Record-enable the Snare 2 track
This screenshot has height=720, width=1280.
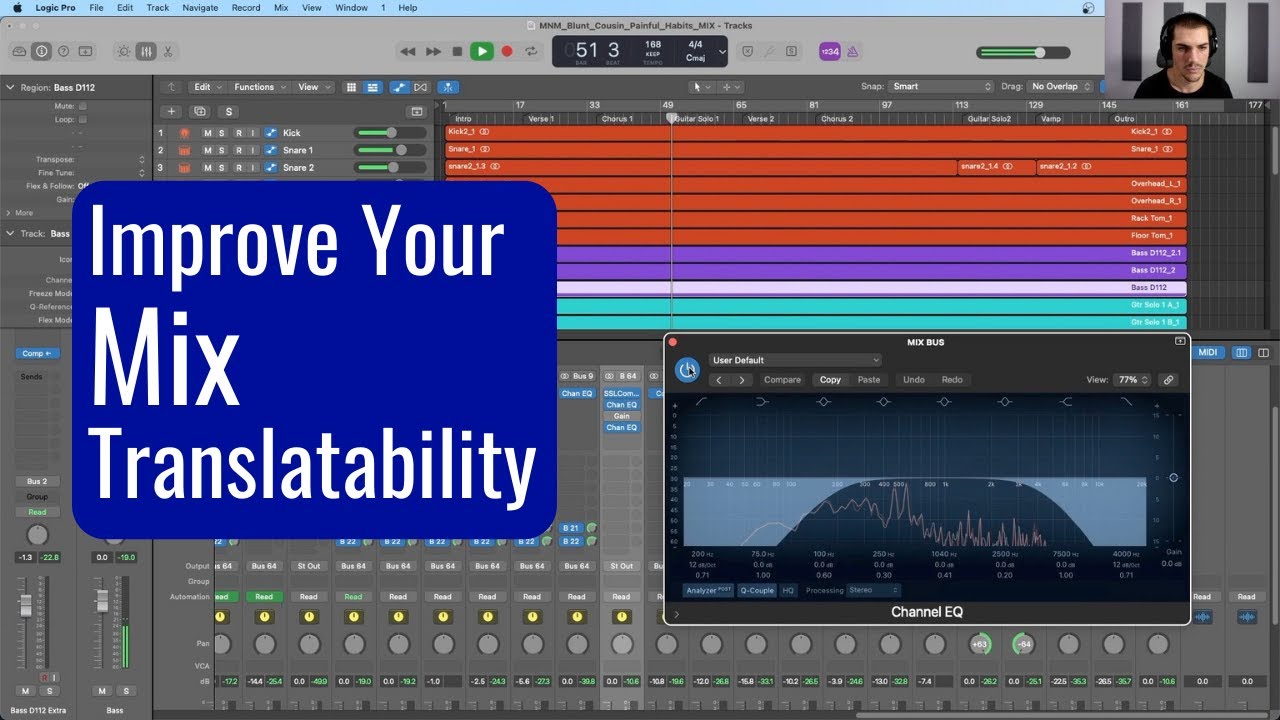(x=238, y=168)
